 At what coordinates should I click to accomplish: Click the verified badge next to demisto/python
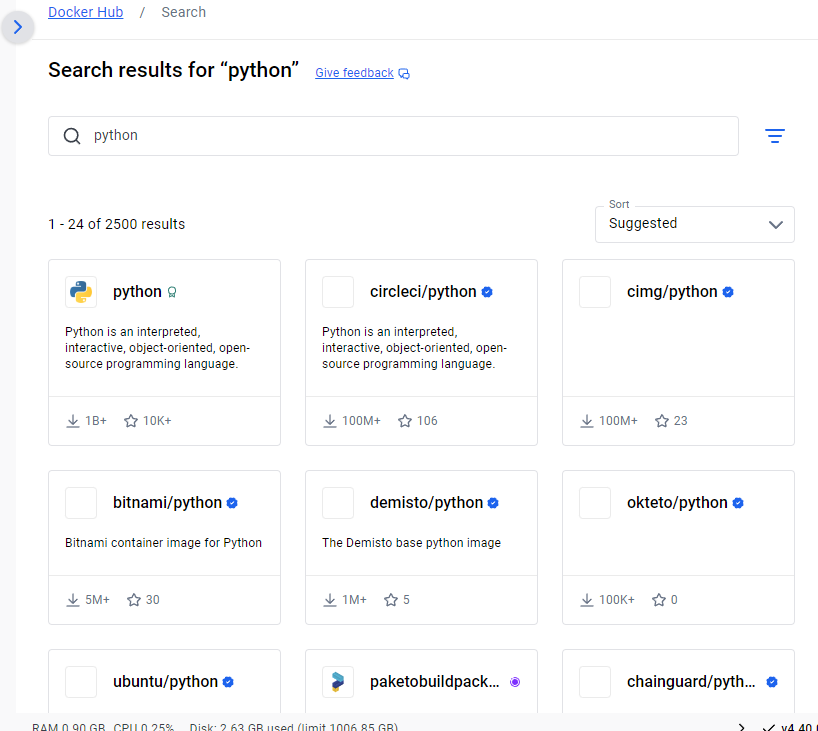(493, 503)
